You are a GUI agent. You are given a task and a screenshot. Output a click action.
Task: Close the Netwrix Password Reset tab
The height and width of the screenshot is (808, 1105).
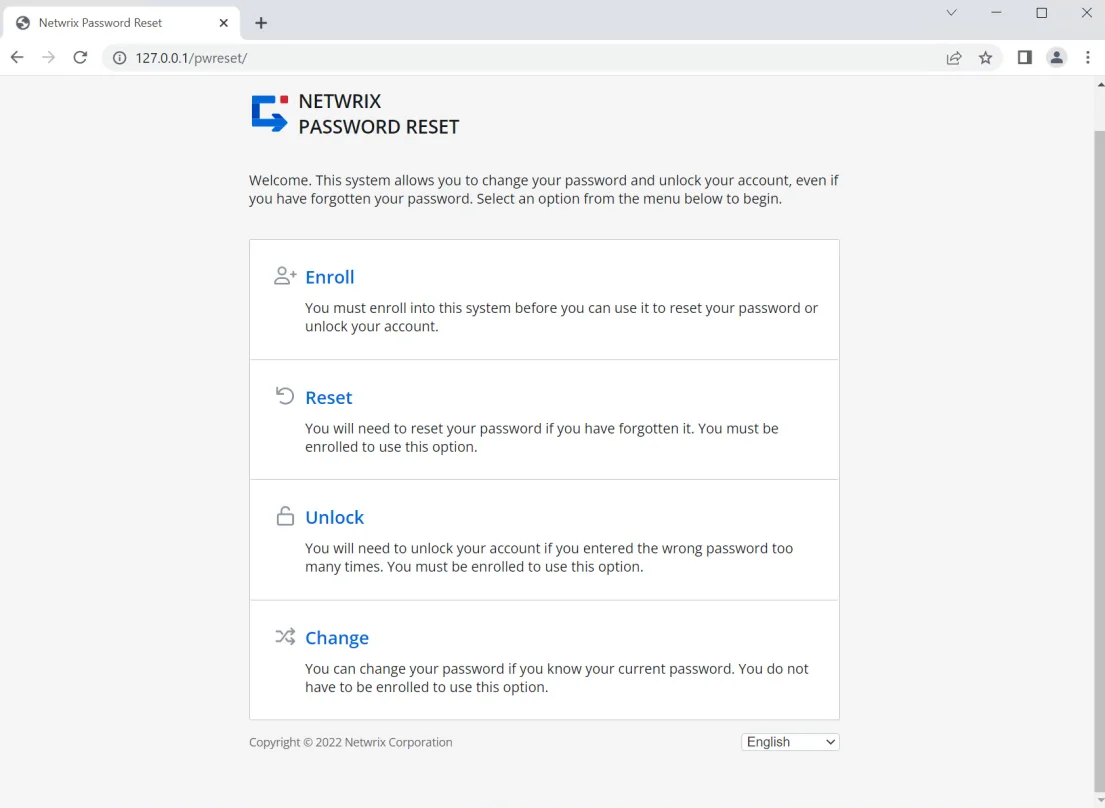coord(223,23)
